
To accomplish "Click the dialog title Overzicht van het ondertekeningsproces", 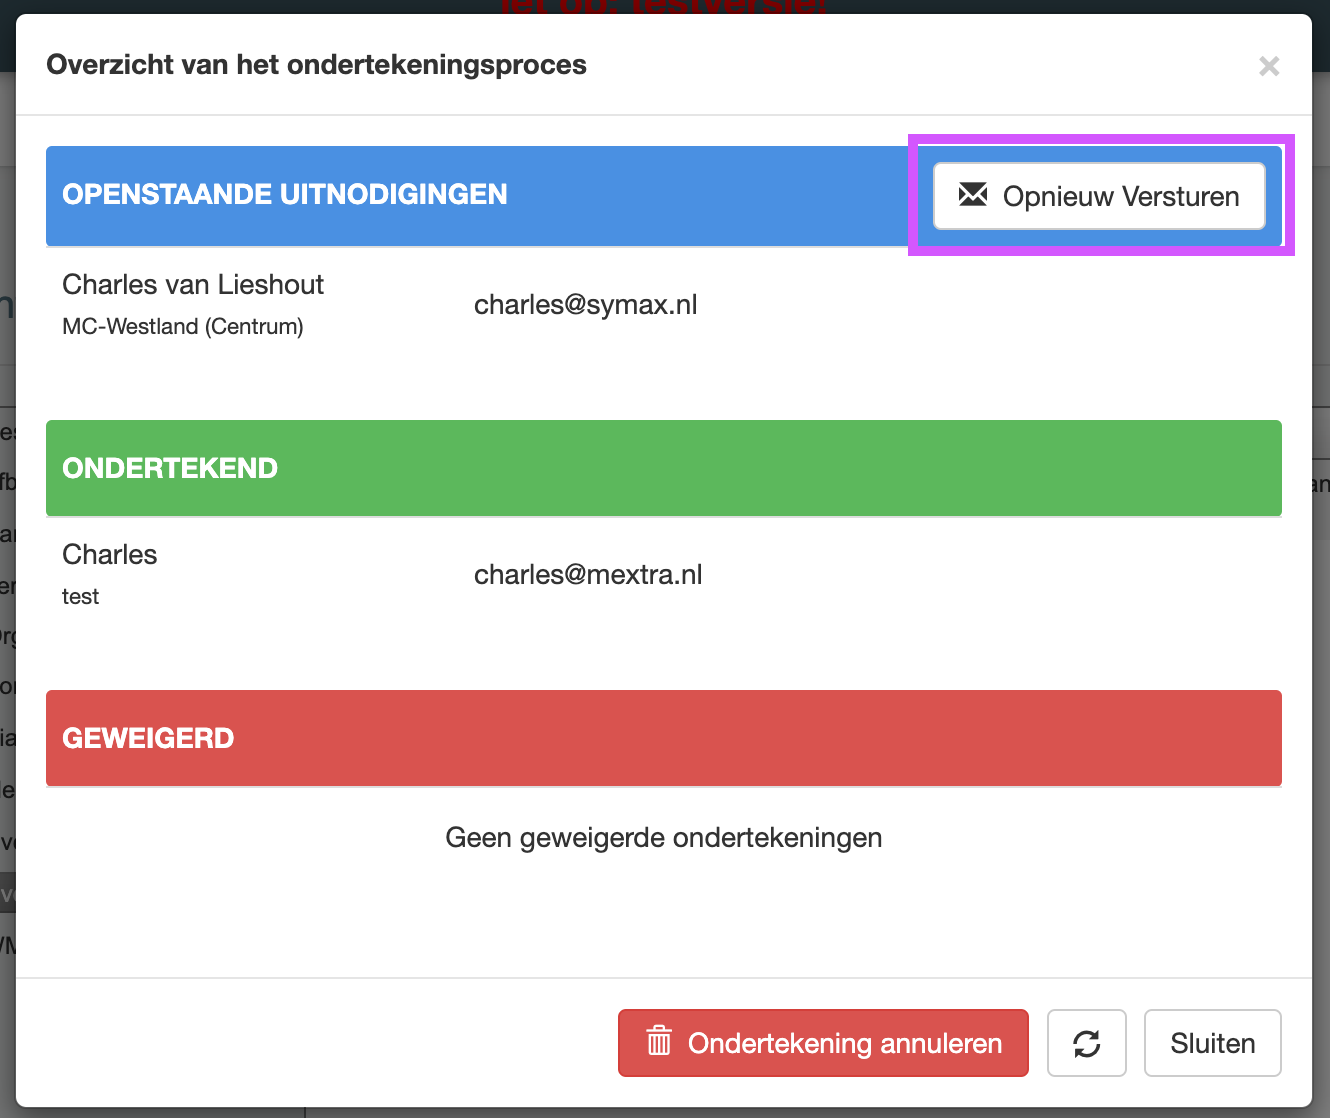I will (x=316, y=65).
